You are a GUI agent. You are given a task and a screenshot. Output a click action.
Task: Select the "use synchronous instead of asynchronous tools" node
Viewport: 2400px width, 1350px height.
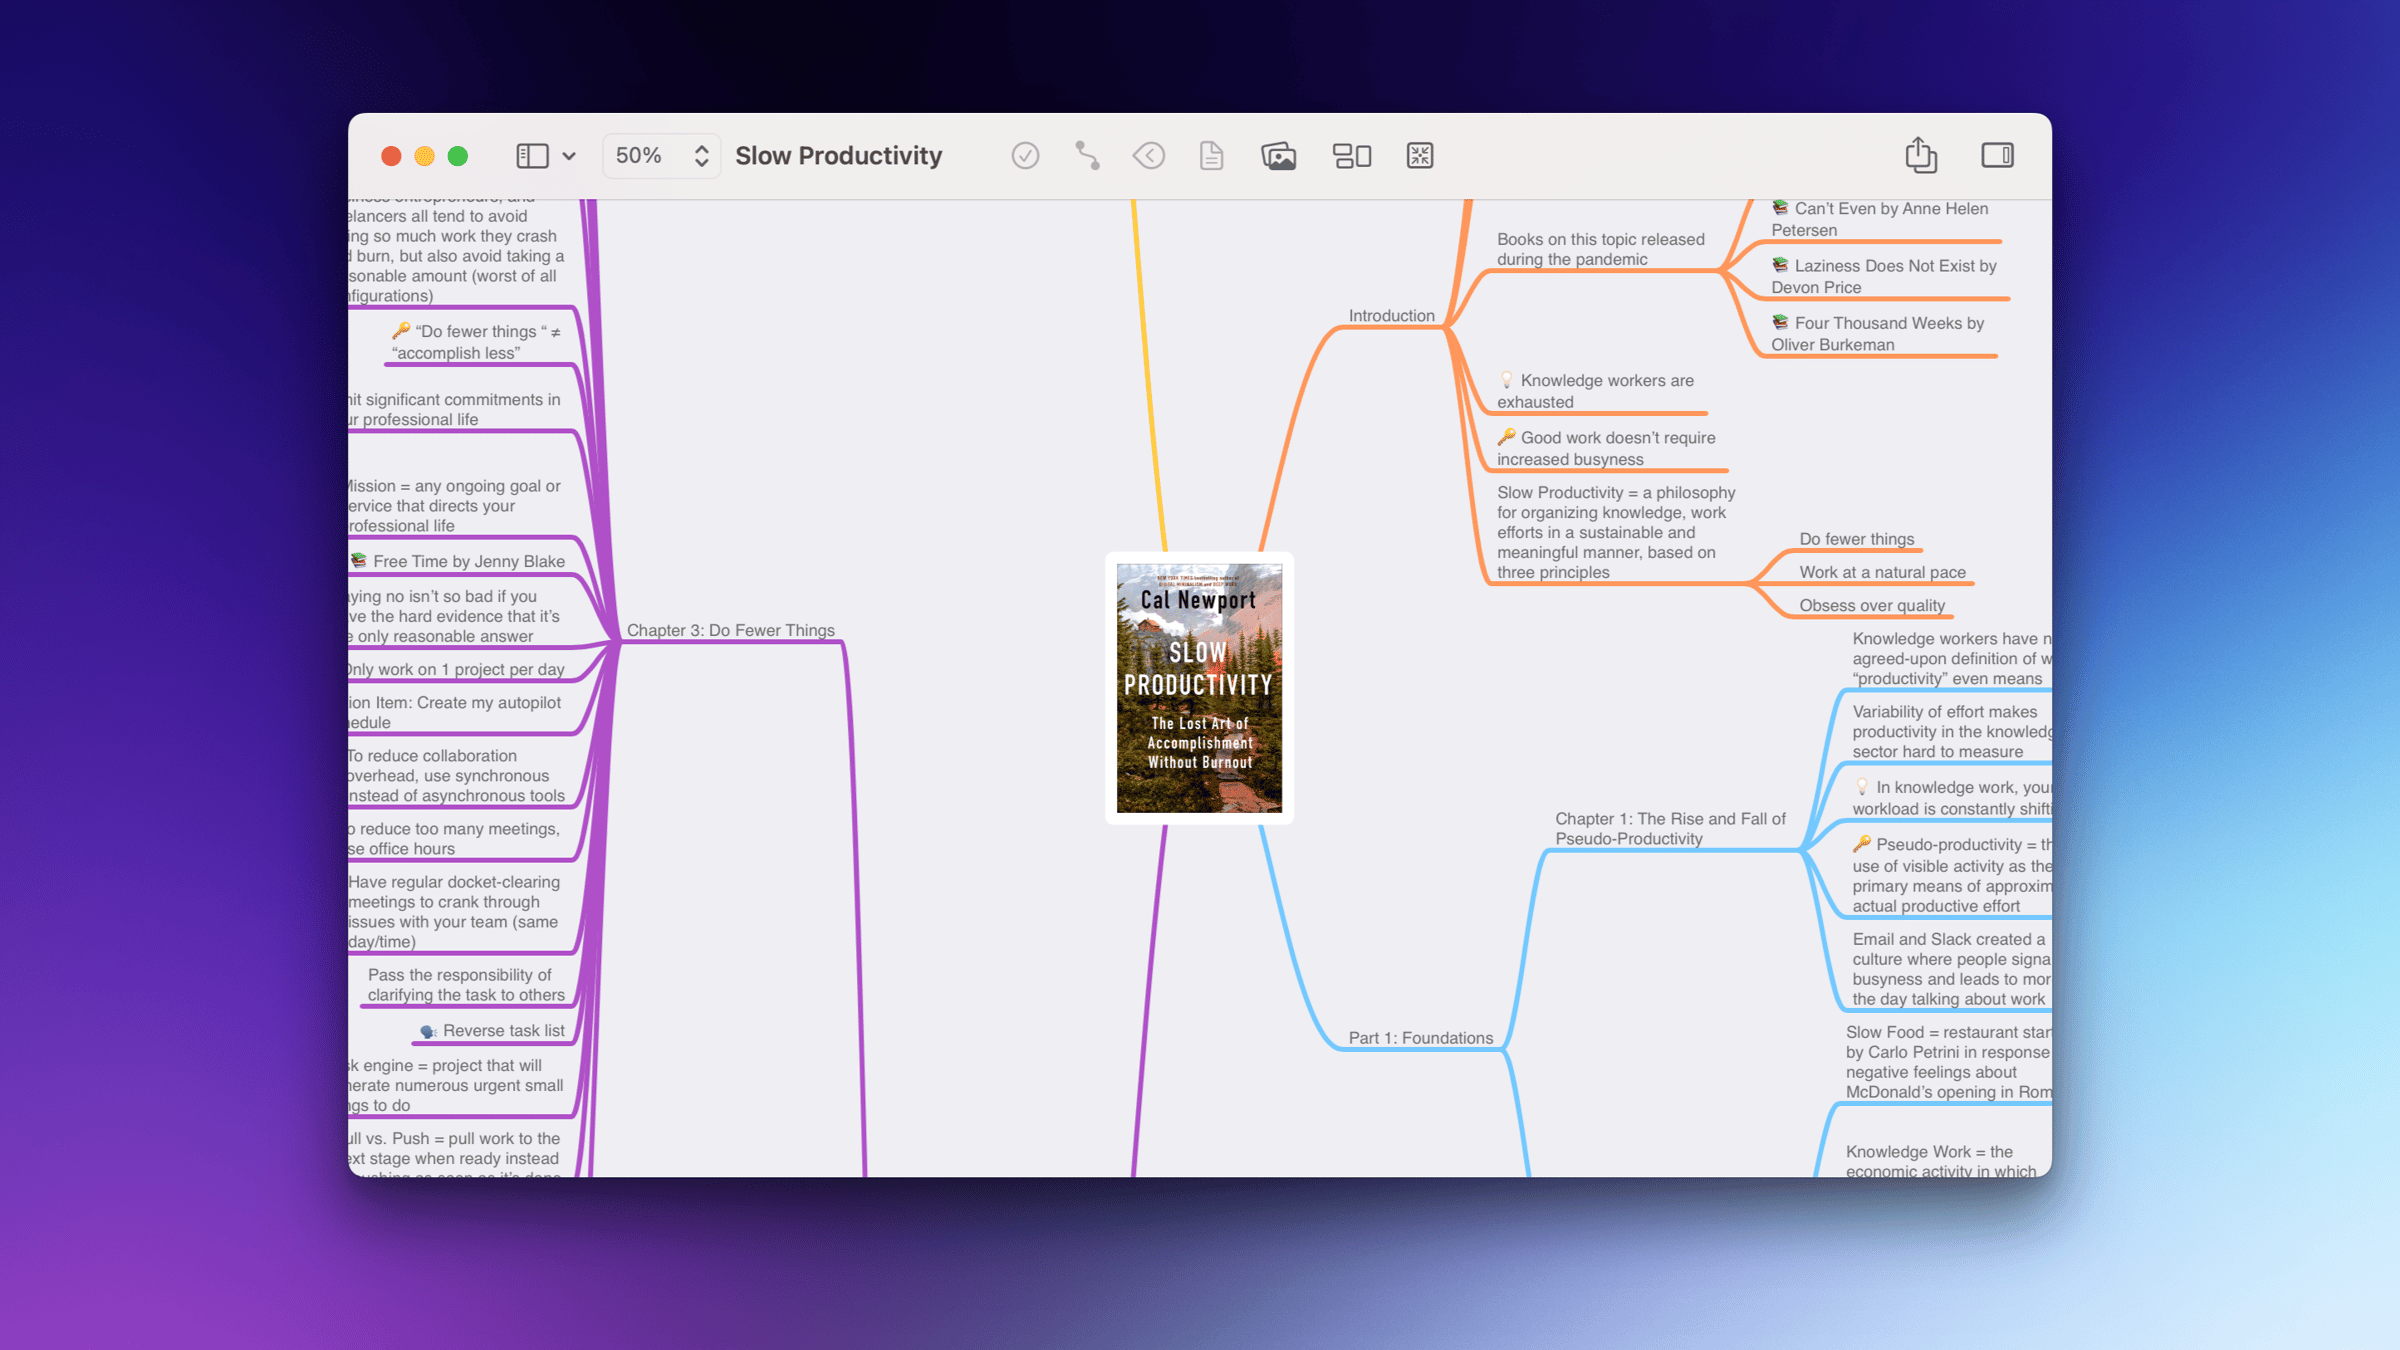(x=457, y=776)
